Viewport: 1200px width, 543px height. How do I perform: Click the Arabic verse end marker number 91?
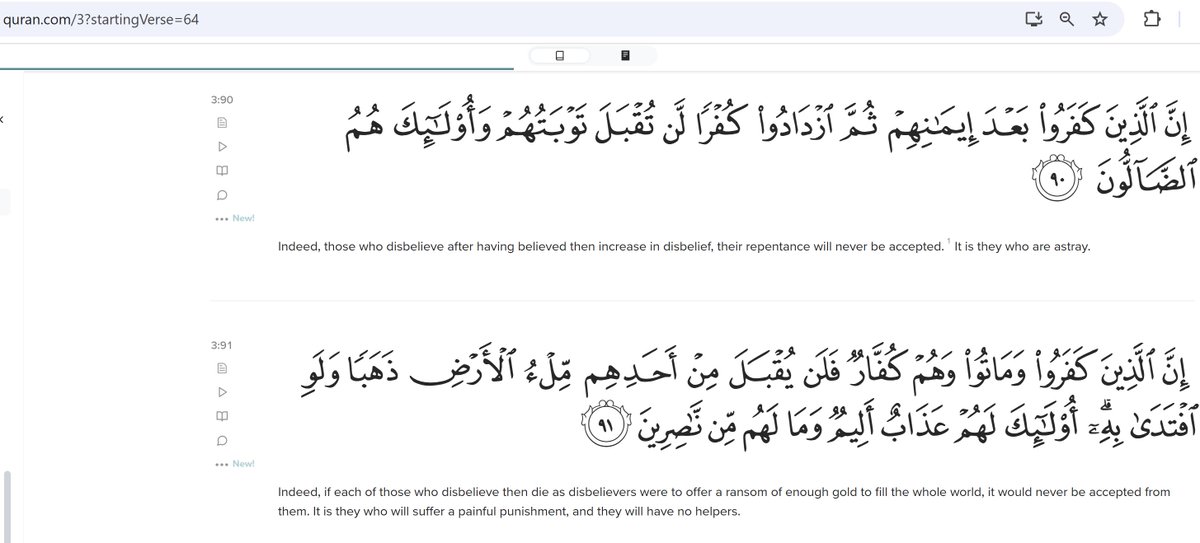coord(607,424)
